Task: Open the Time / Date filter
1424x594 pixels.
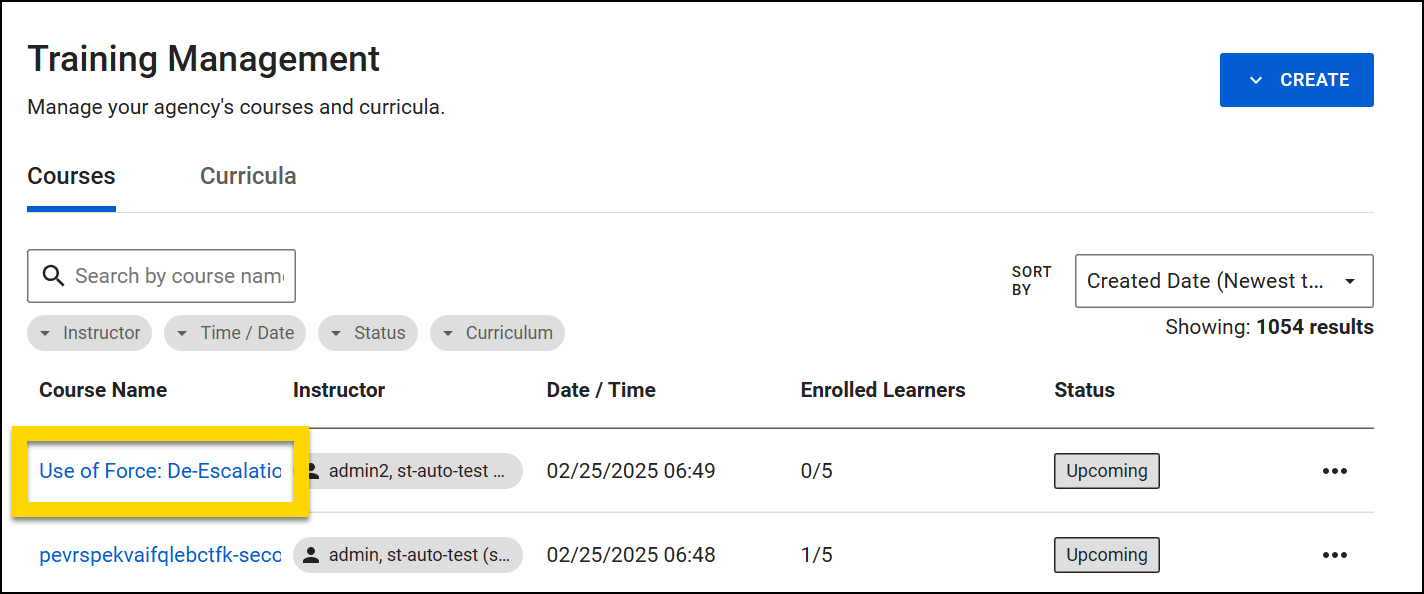Action: point(235,333)
